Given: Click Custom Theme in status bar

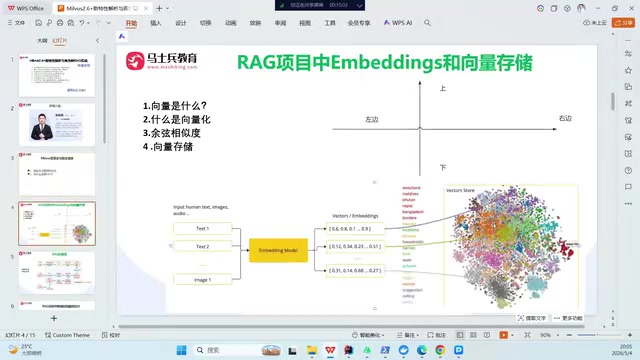Looking at the screenshot, I should 67,335.
